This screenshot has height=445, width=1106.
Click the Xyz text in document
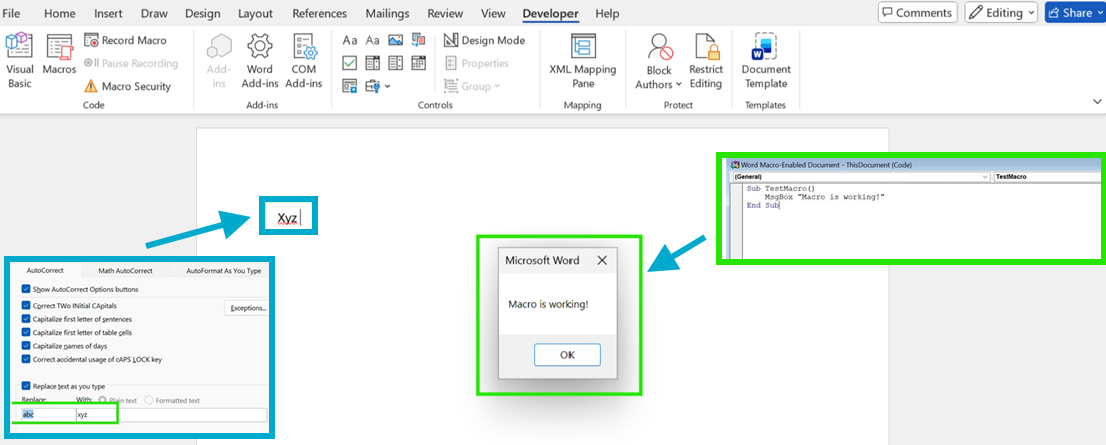pos(287,217)
